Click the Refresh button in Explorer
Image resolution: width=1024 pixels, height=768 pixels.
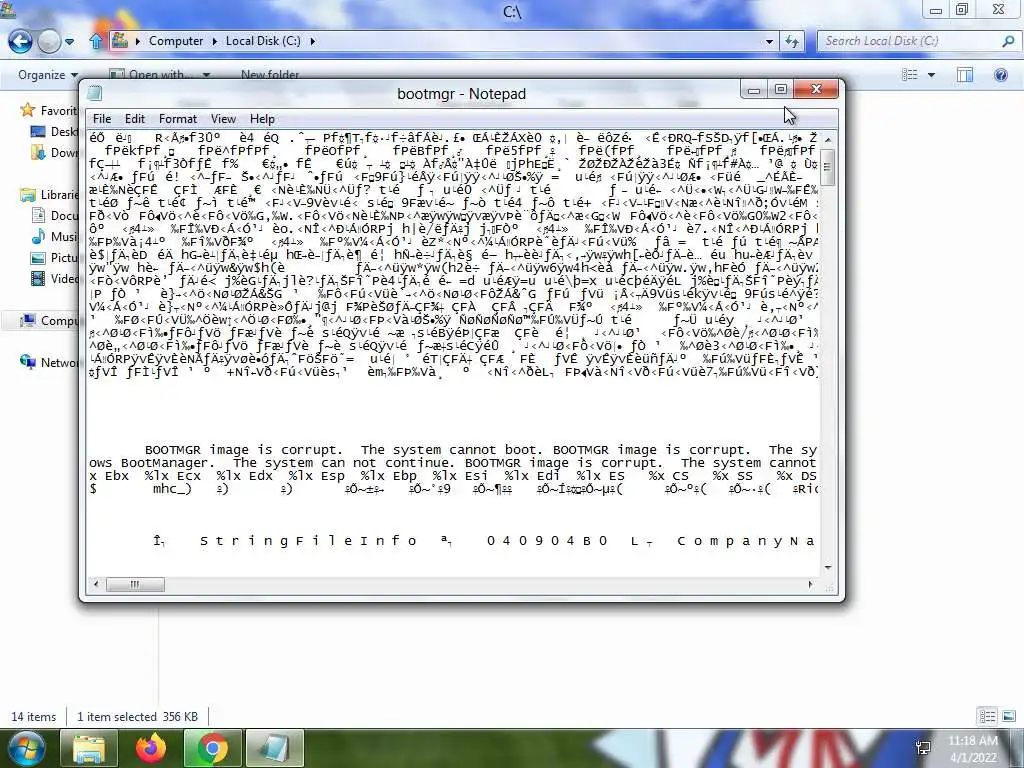(x=792, y=41)
